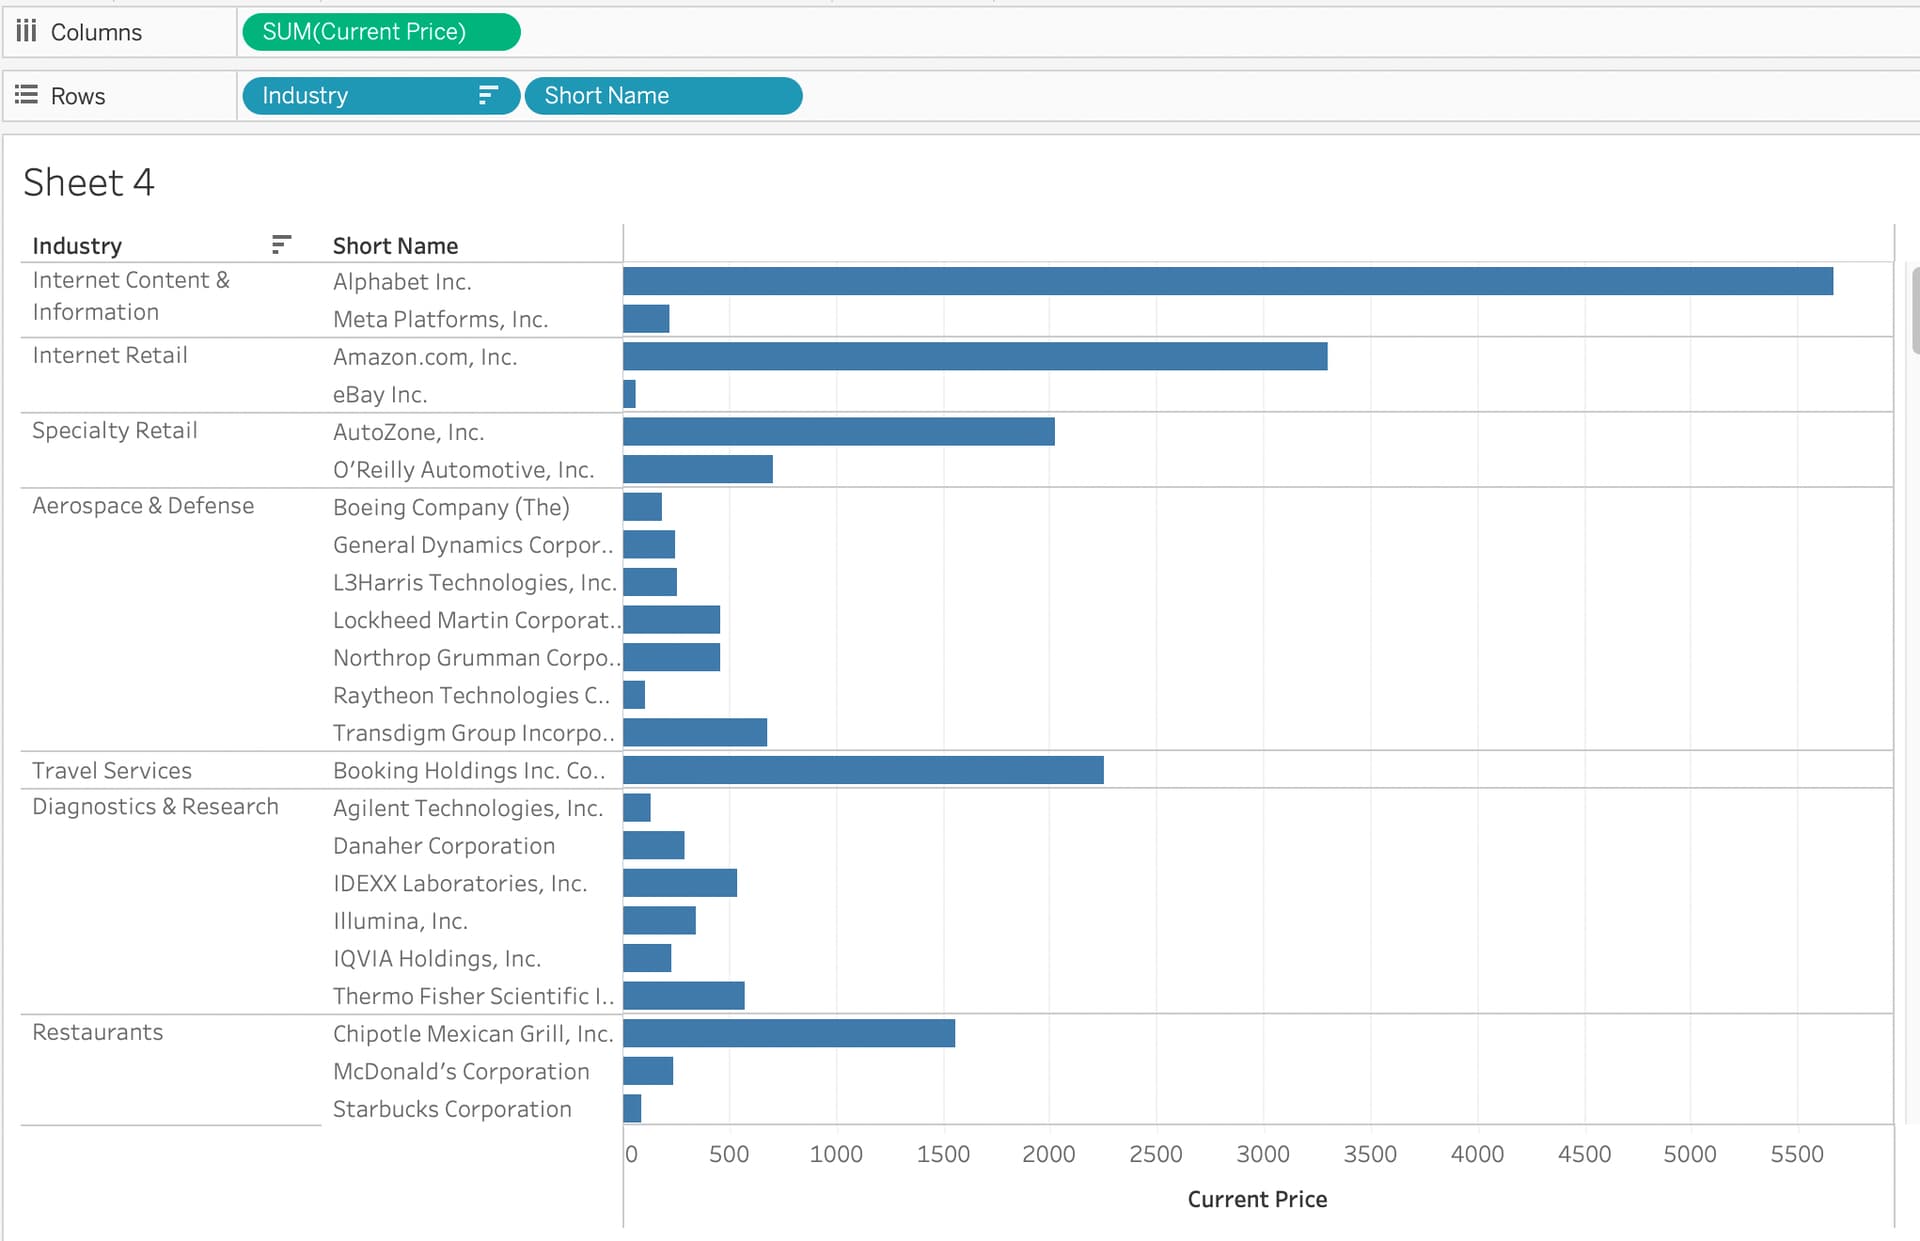
Task: Select the Amazon.com, Inc. bar
Action: [x=974, y=356]
